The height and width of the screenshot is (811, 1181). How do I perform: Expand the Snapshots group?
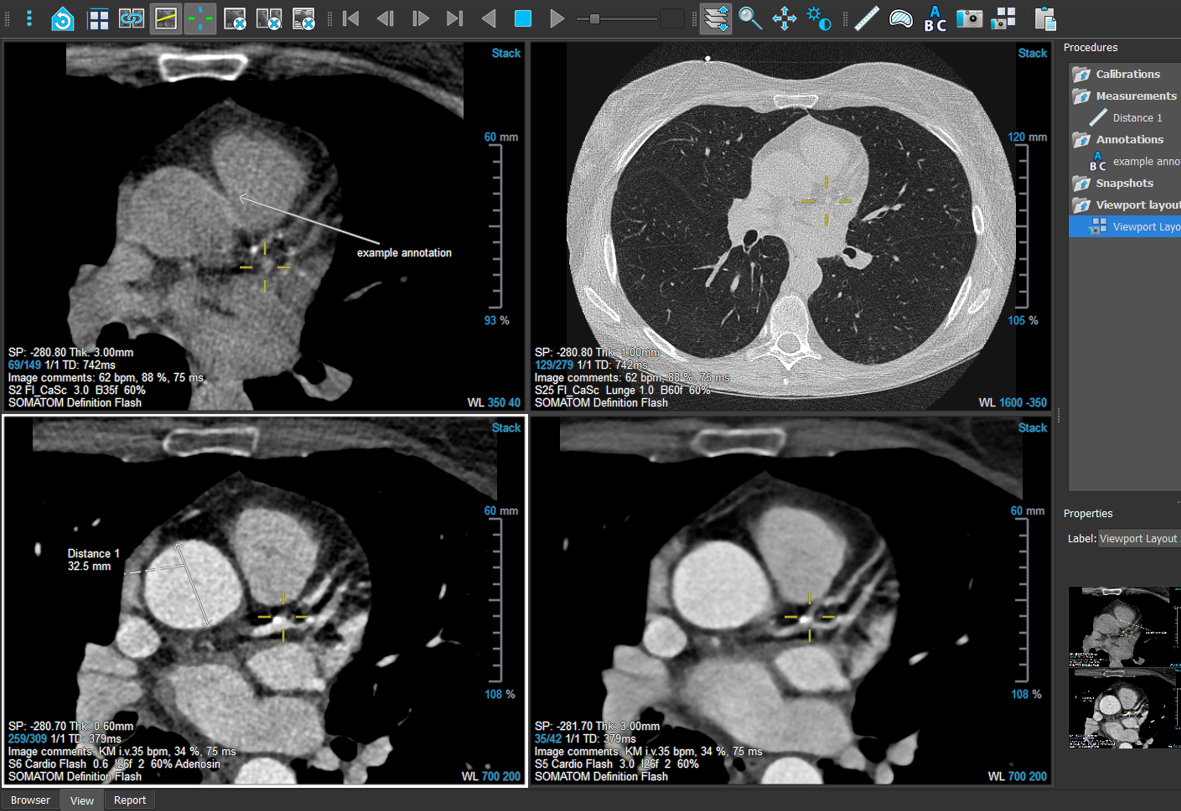[1121, 183]
